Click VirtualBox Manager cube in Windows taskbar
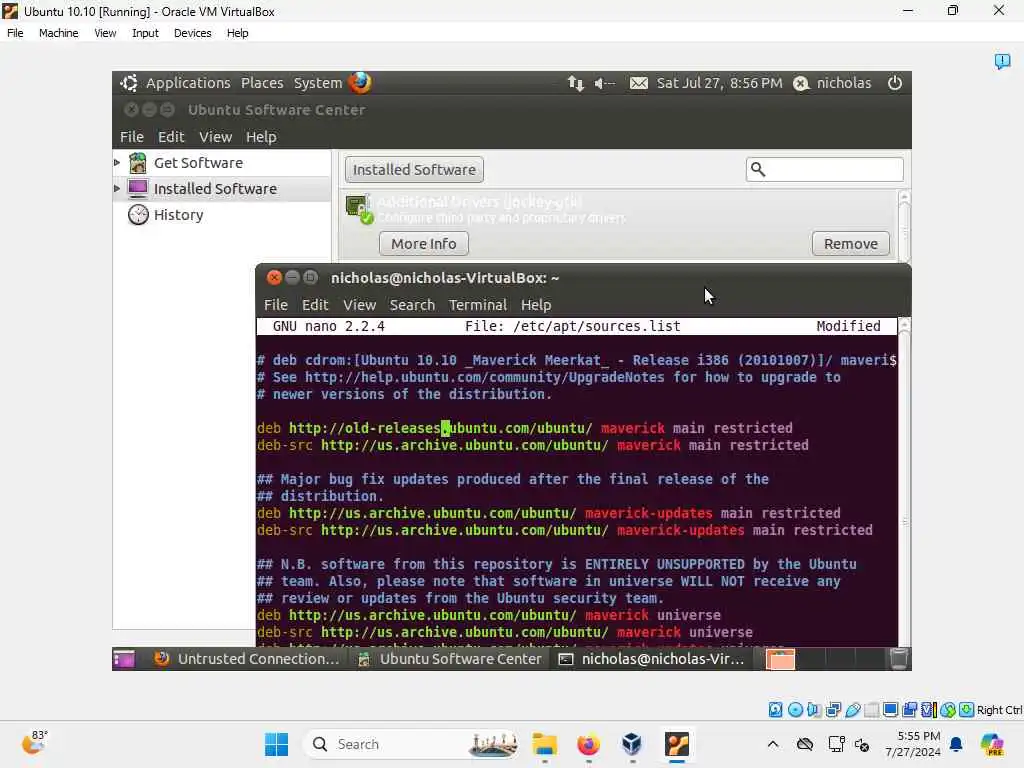 pyautogui.click(x=632, y=744)
